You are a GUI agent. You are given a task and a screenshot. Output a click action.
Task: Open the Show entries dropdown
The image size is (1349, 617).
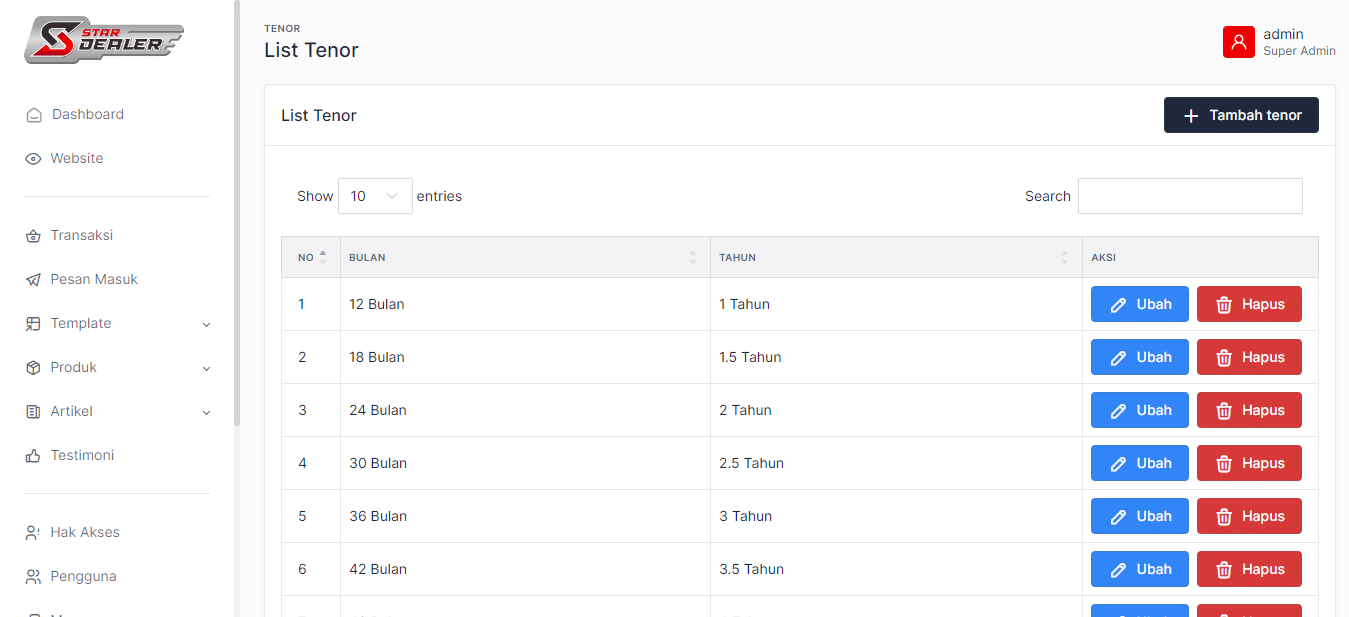(375, 196)
